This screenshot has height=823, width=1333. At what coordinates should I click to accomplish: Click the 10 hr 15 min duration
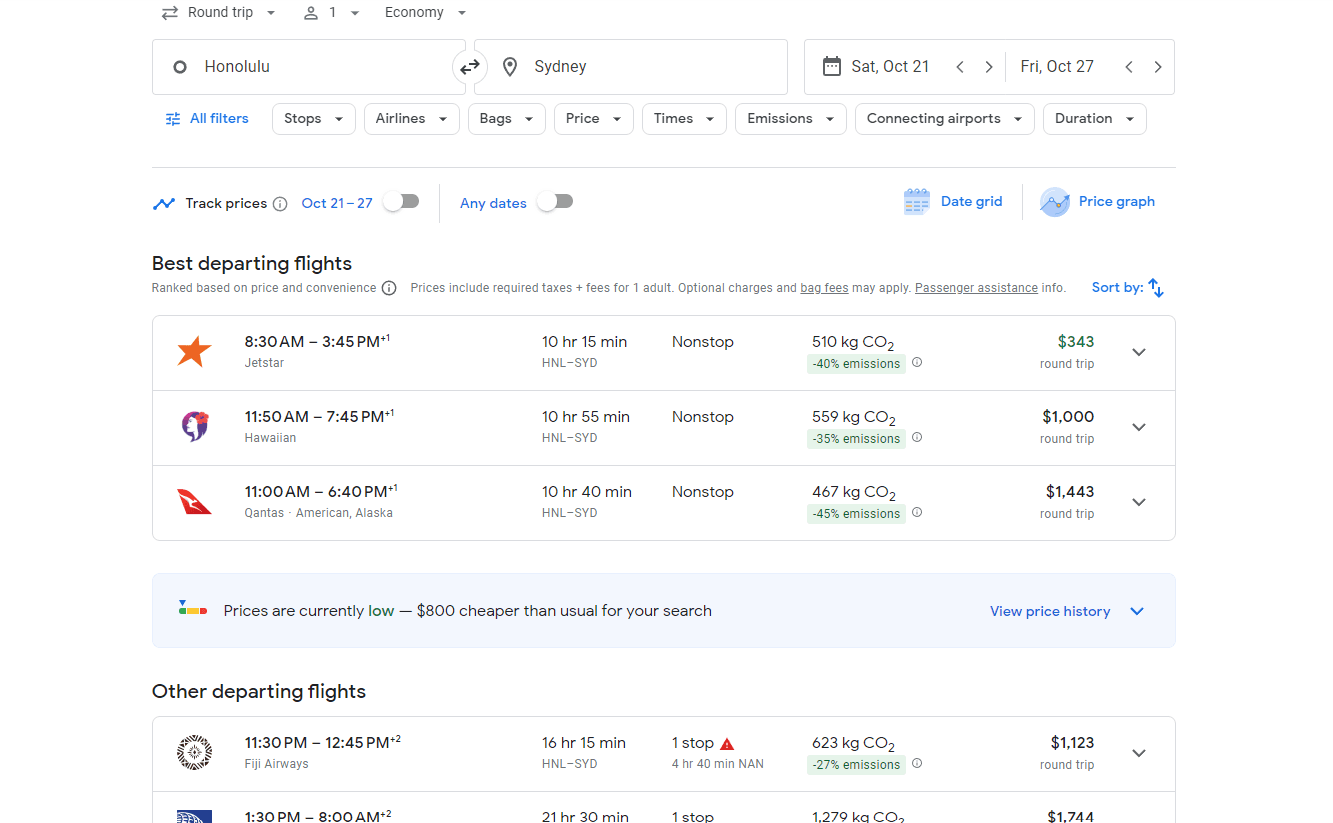(x=584, y=342)
